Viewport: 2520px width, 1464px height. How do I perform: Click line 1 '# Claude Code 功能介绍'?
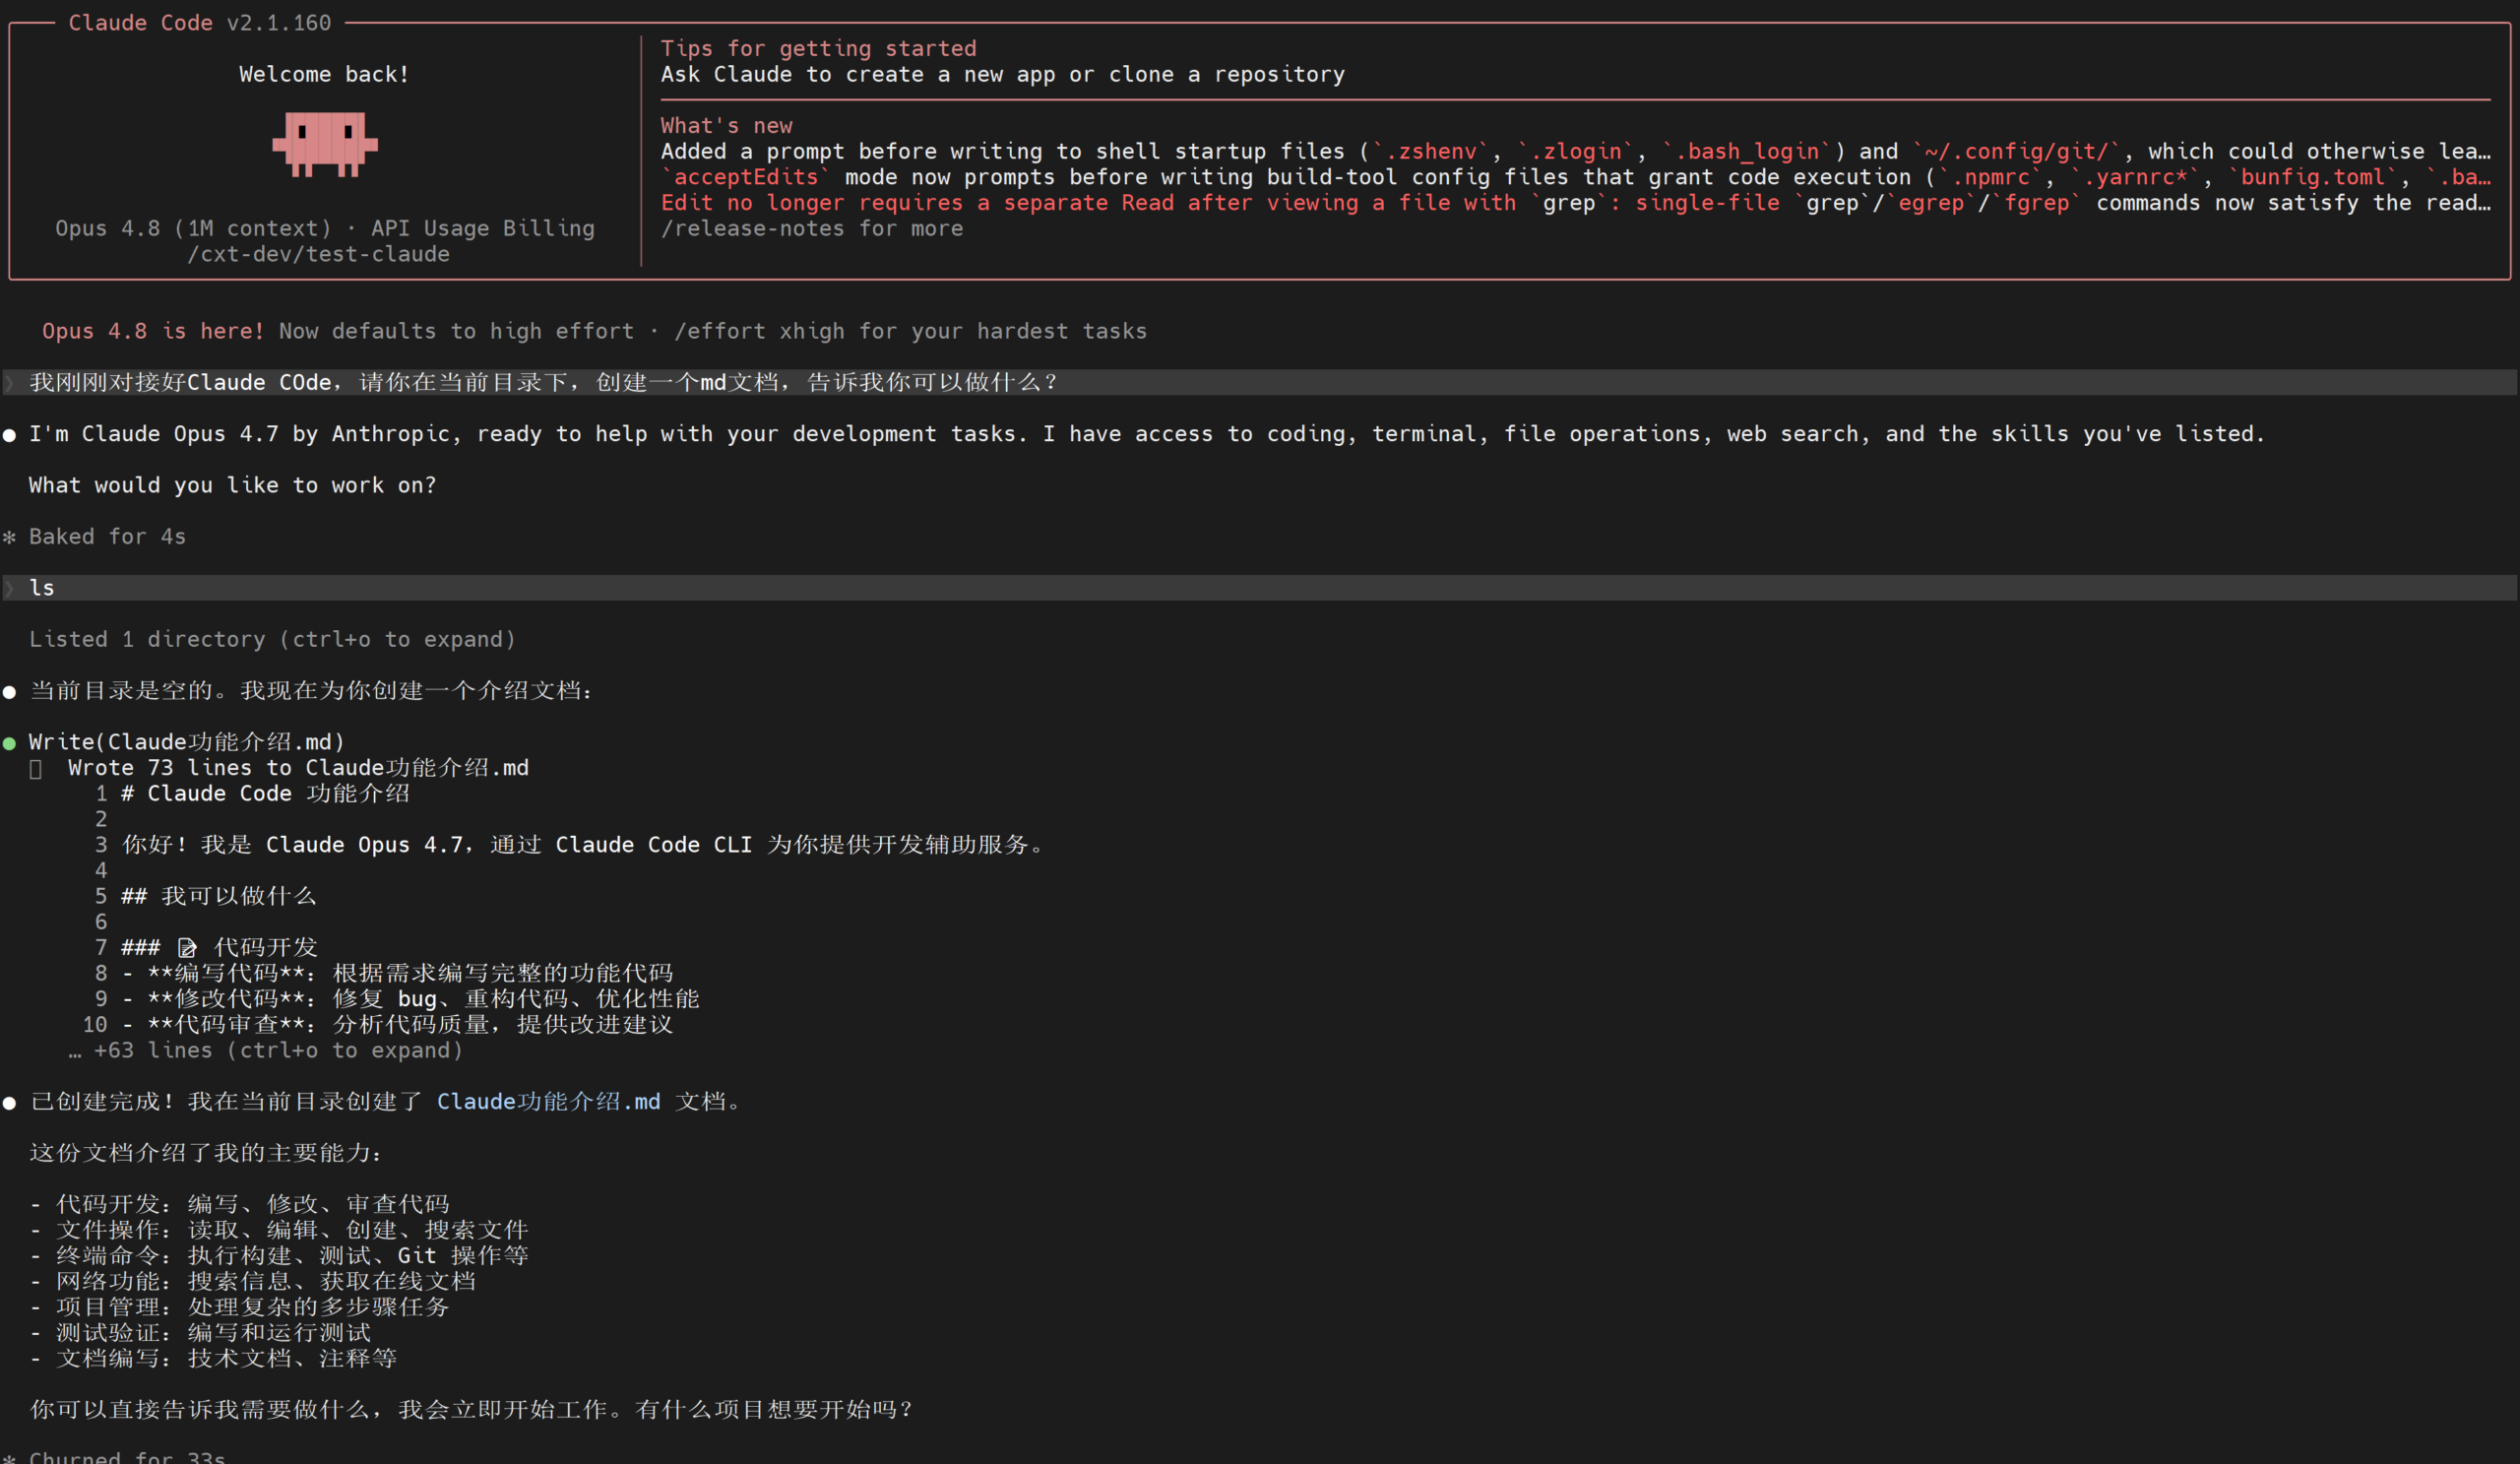click(x=266, y=793)
